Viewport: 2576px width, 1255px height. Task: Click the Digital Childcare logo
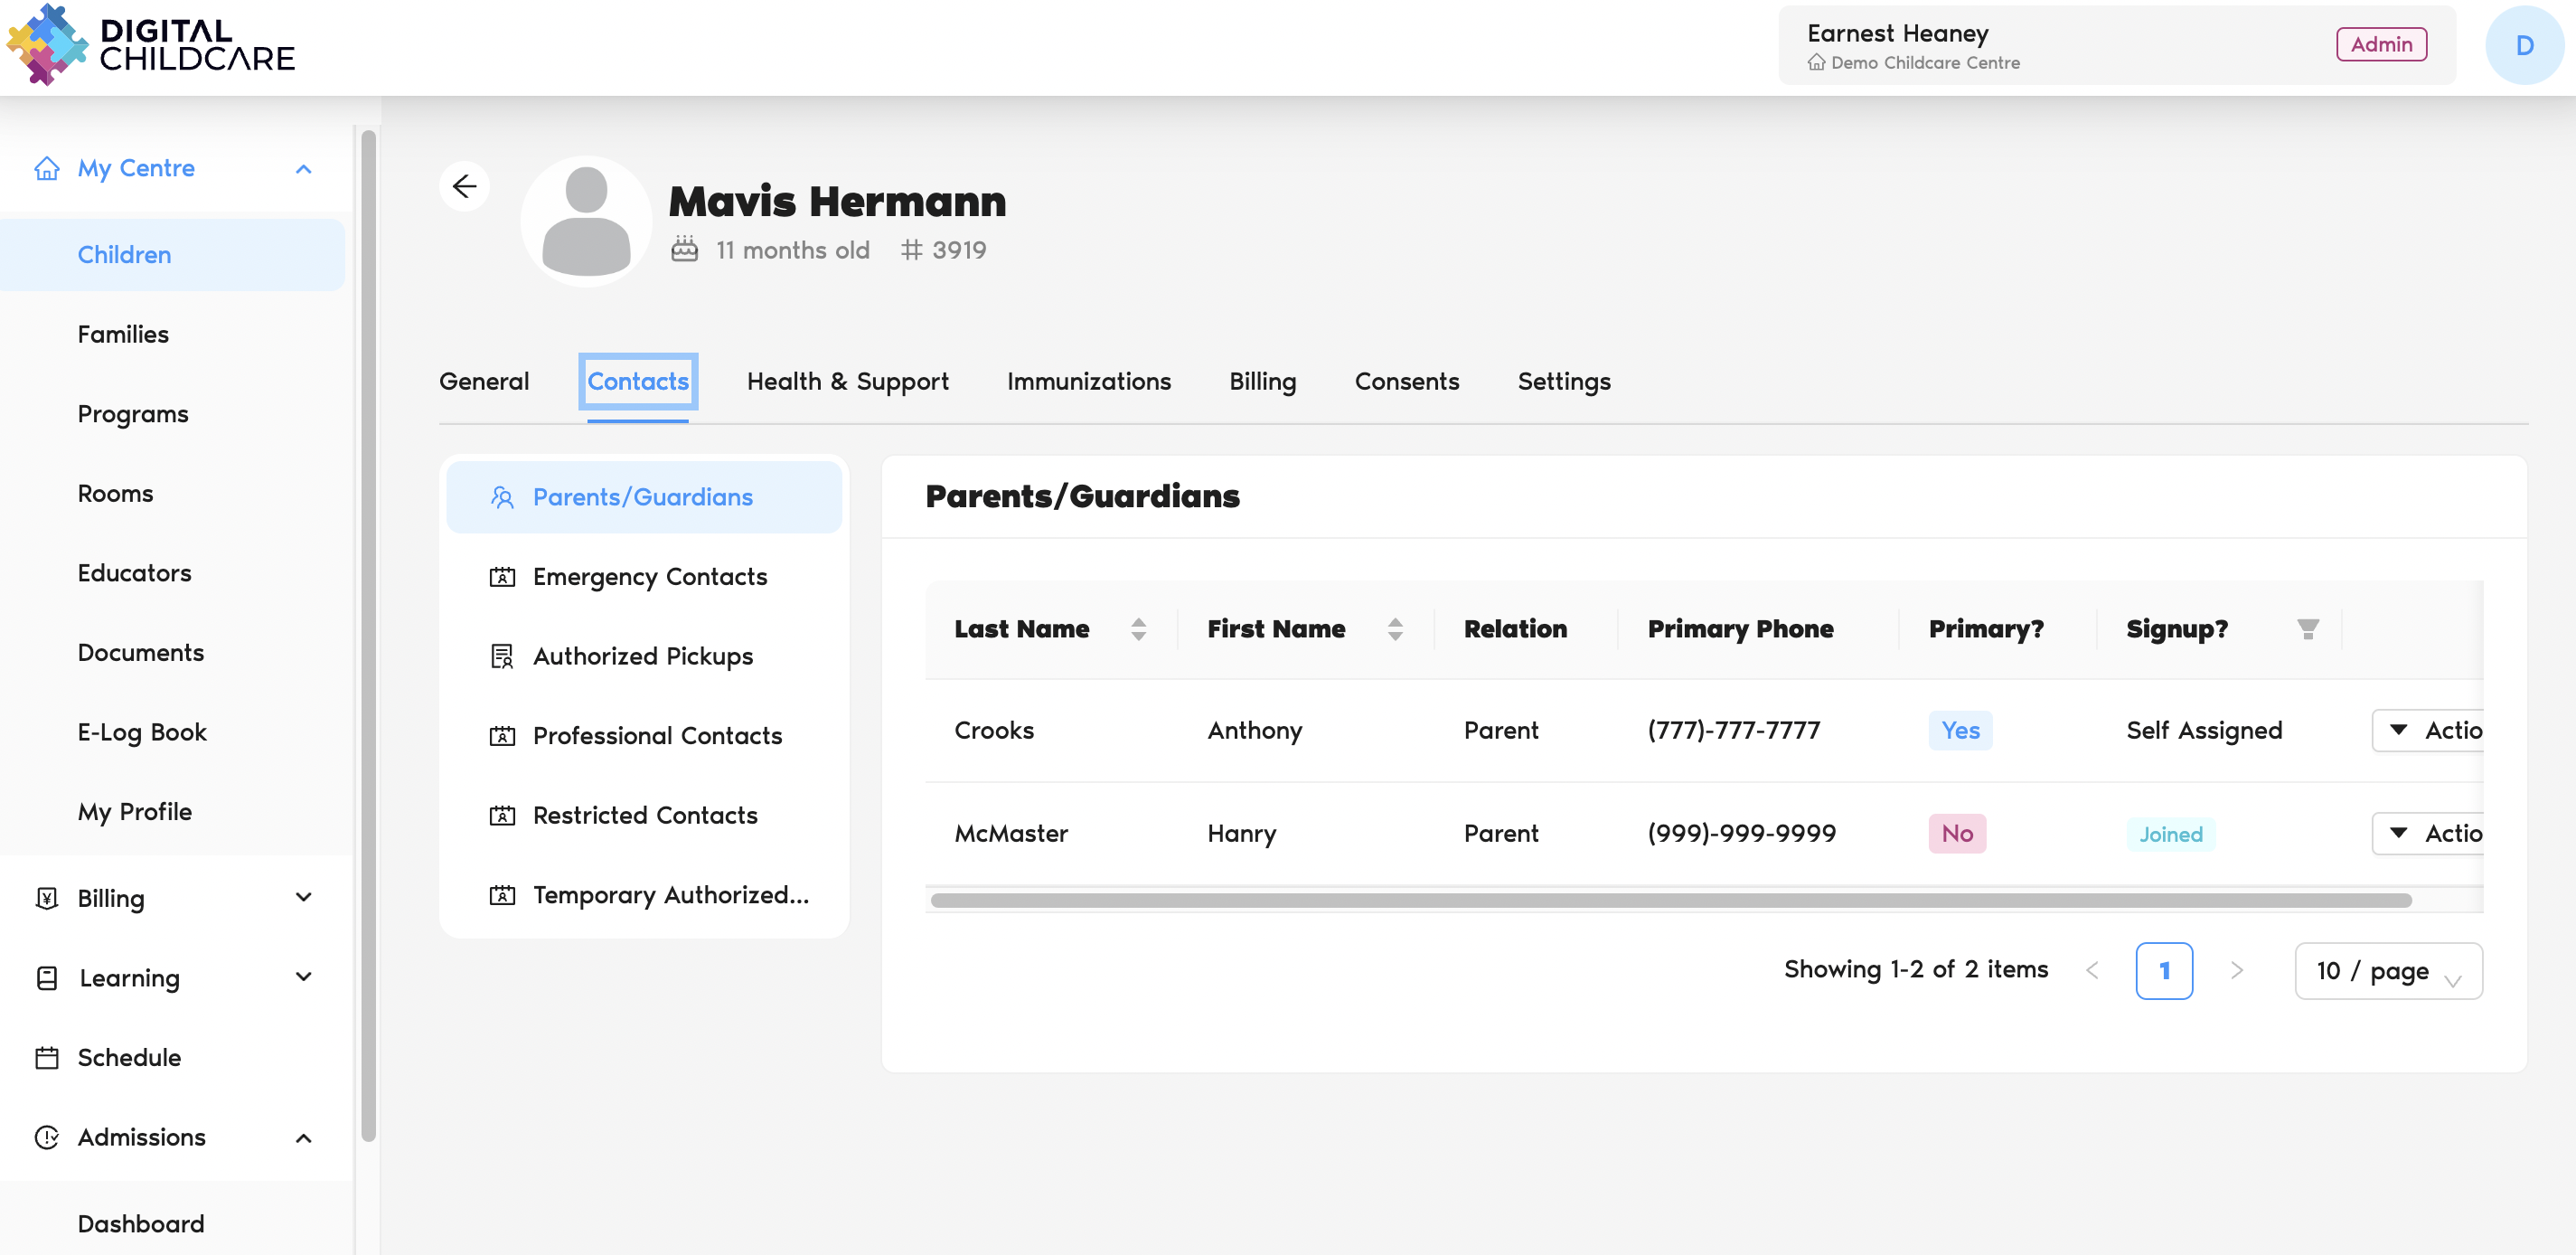[150, 45]
